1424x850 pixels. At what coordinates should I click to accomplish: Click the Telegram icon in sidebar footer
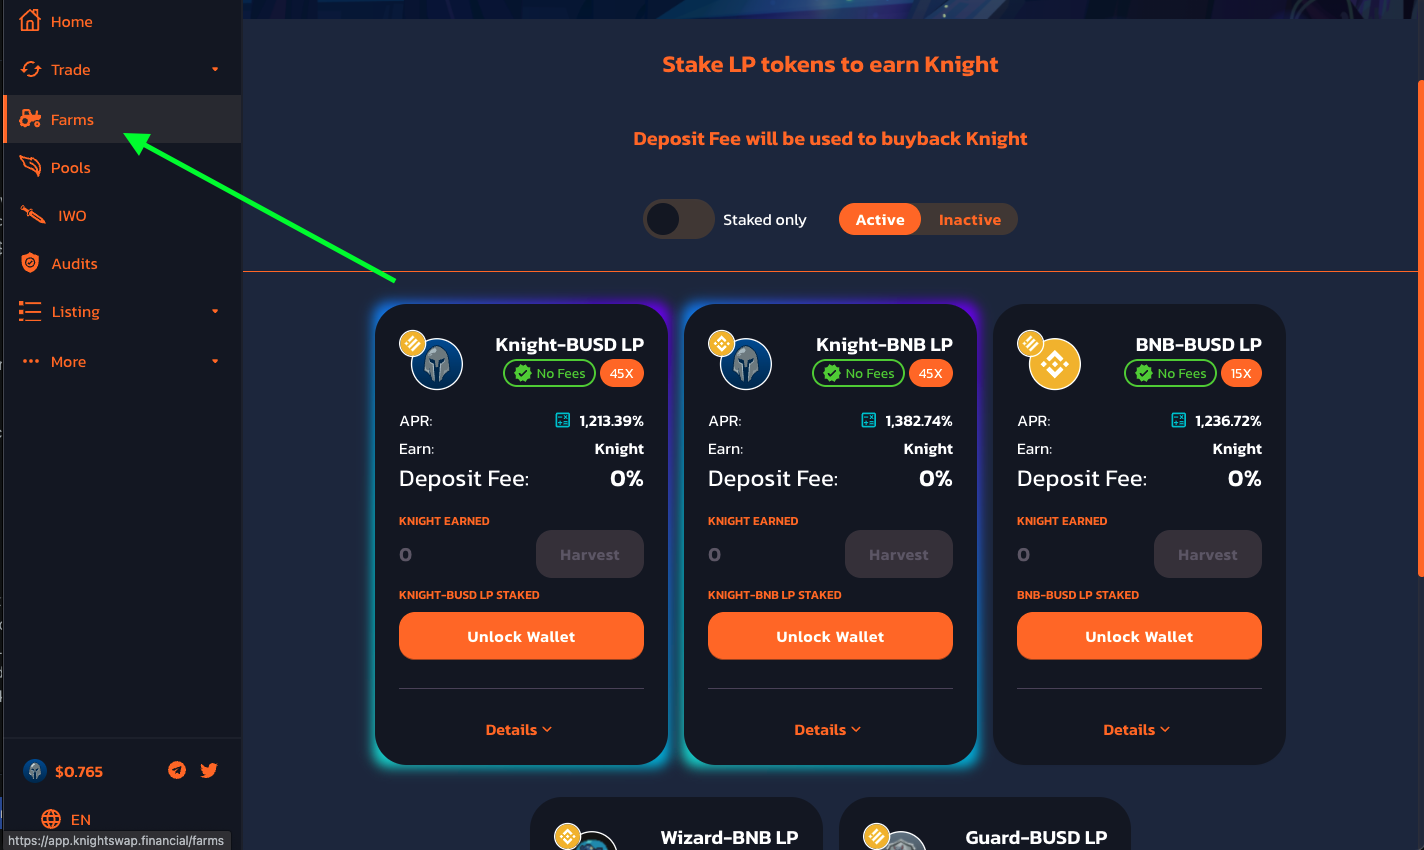[x=177, y=770]
